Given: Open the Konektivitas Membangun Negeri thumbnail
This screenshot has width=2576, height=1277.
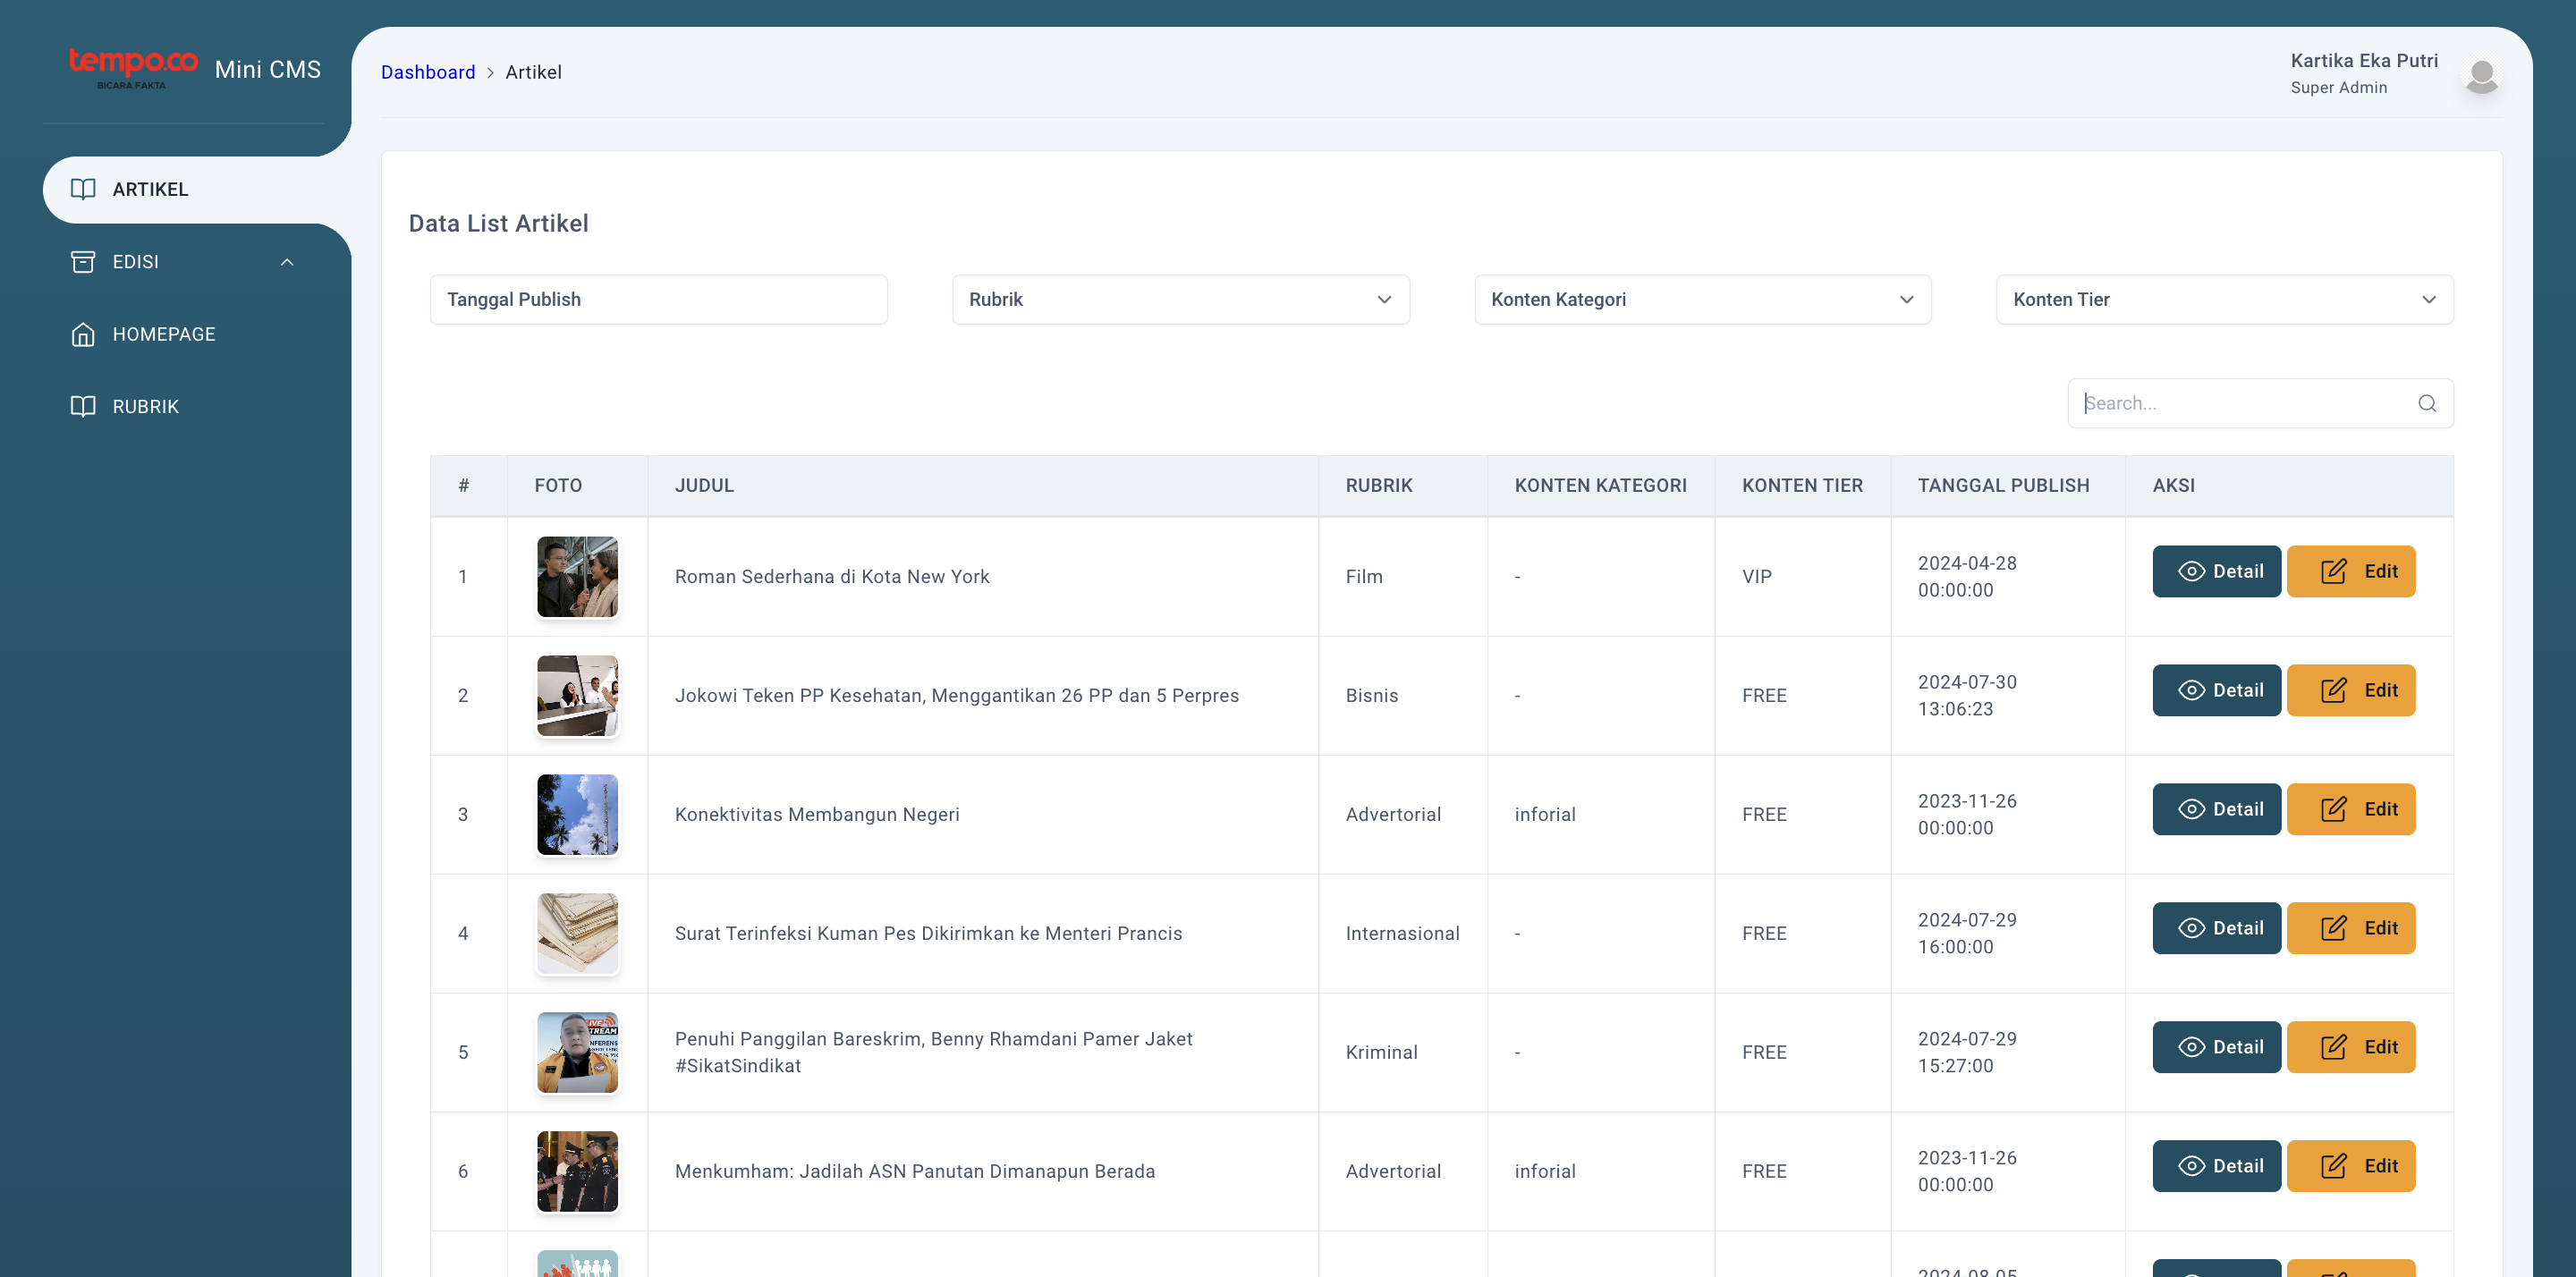Looking at the screenshot, I should pos(577,815).
